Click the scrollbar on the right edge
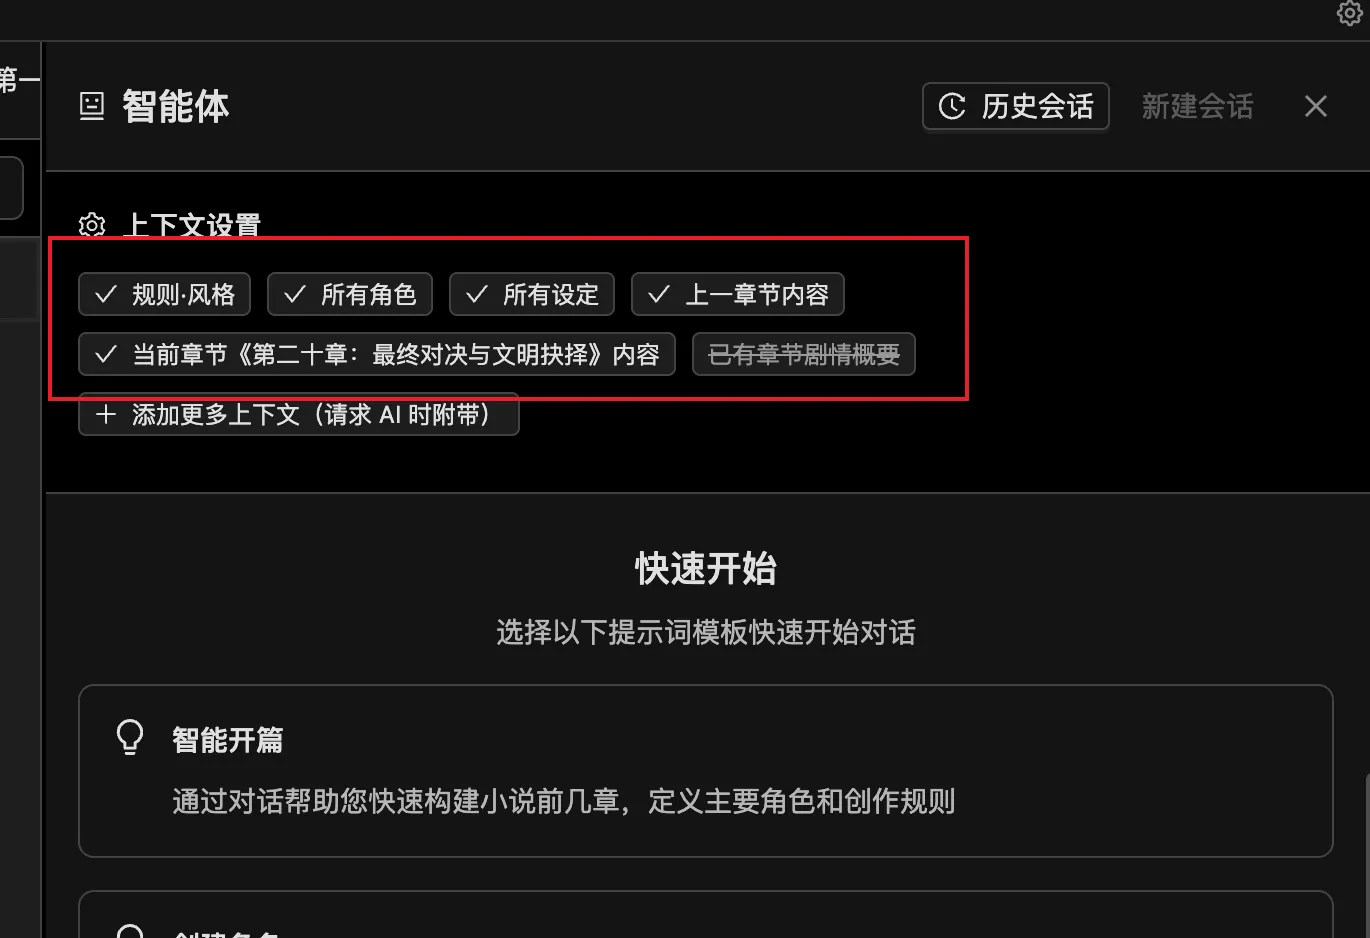 pos(1366,855)
